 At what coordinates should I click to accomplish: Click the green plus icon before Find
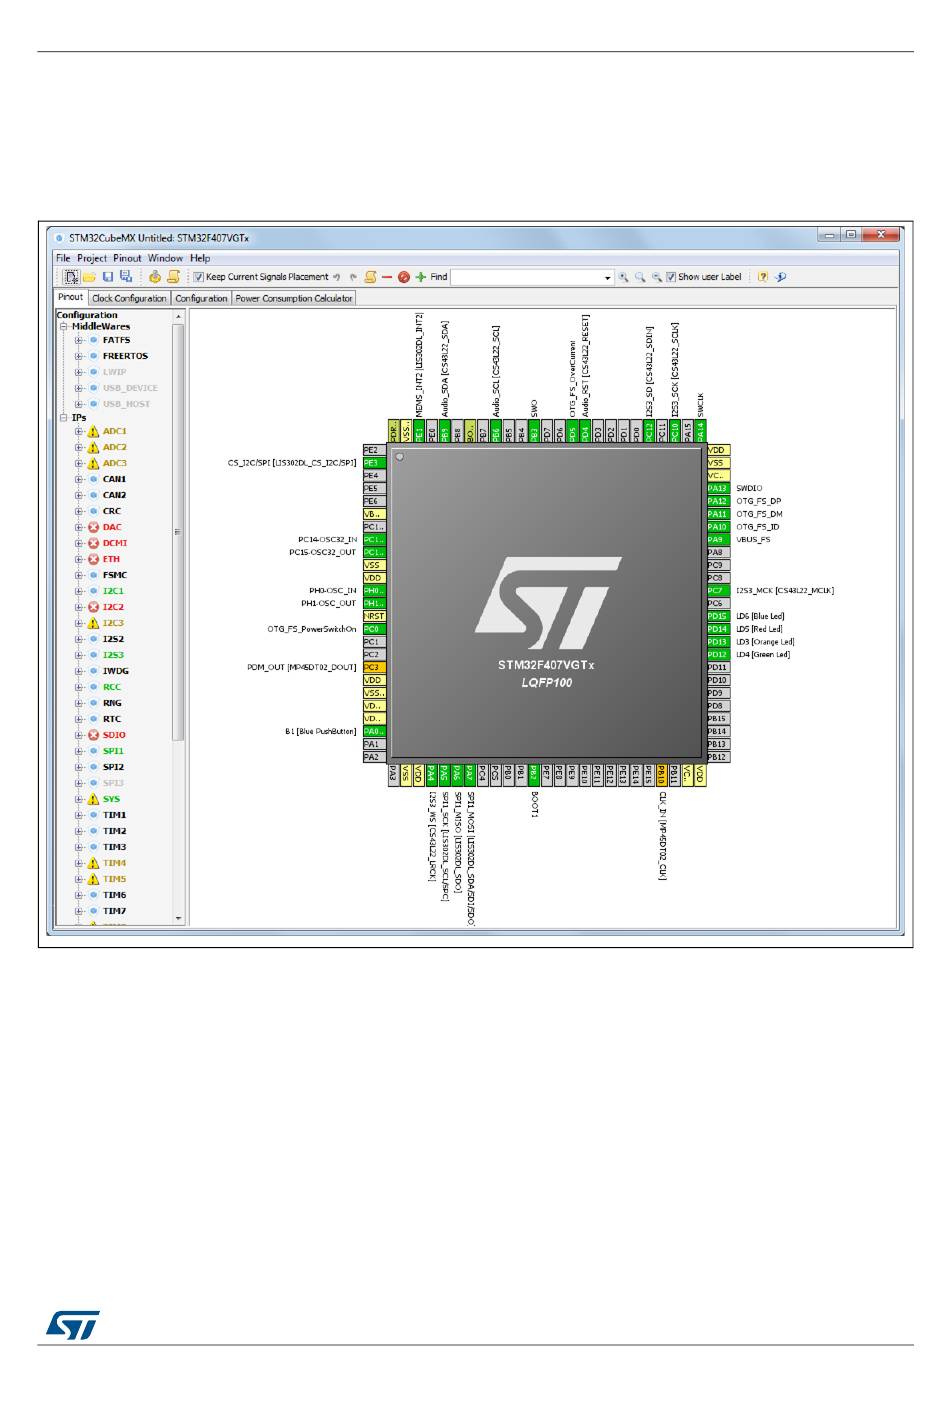point(421,277)
